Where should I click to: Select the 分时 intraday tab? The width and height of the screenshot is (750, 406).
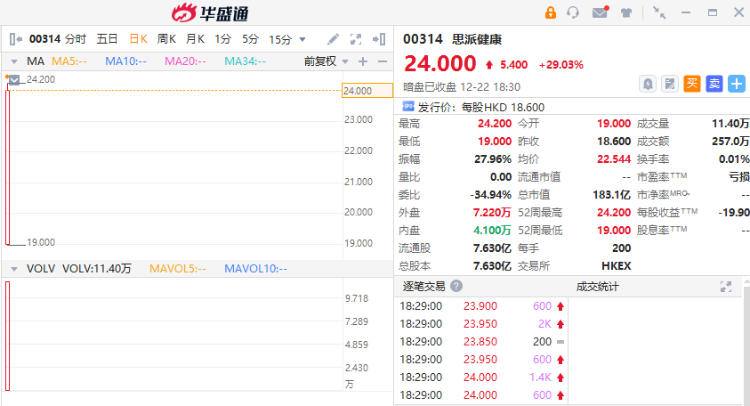(x=76, y=39)
